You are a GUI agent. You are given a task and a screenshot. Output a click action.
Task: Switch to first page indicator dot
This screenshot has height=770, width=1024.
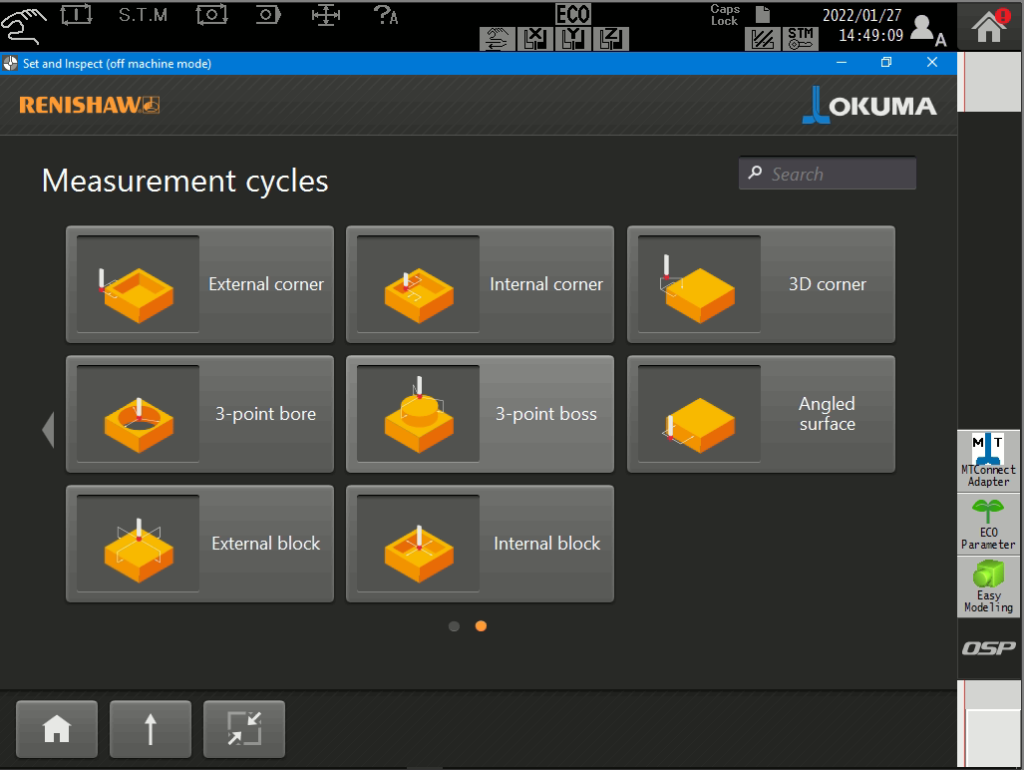pos(454,626)
